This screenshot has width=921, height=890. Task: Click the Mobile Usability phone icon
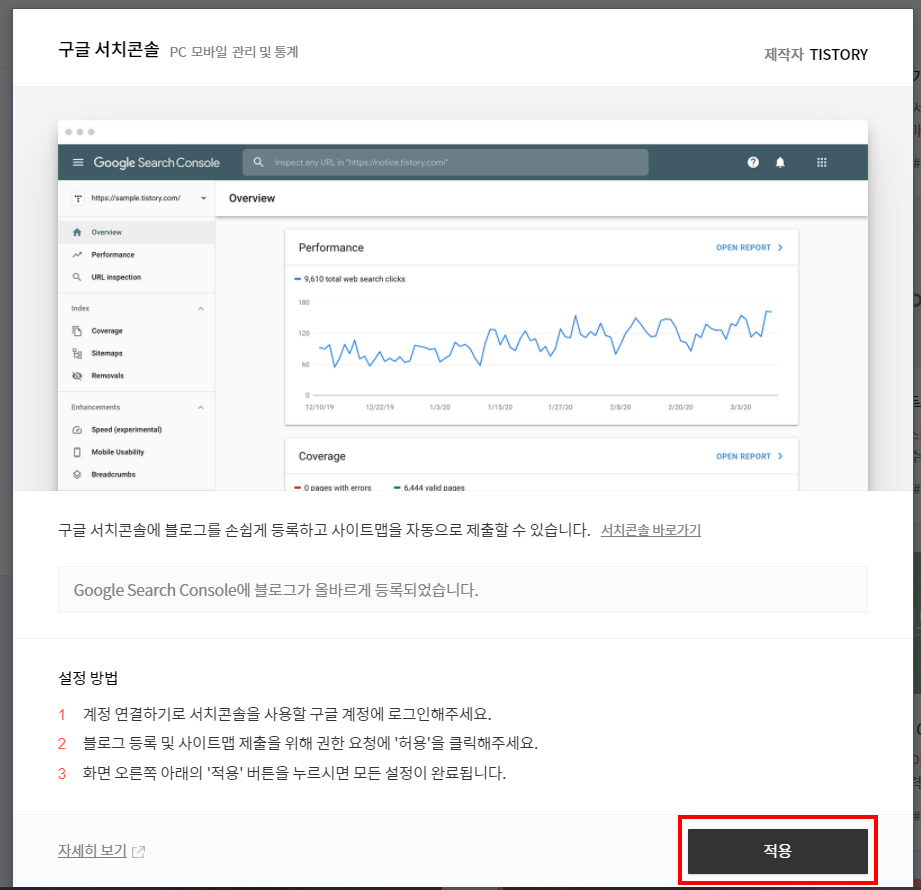pyautogui.click(x=77, y=452)
